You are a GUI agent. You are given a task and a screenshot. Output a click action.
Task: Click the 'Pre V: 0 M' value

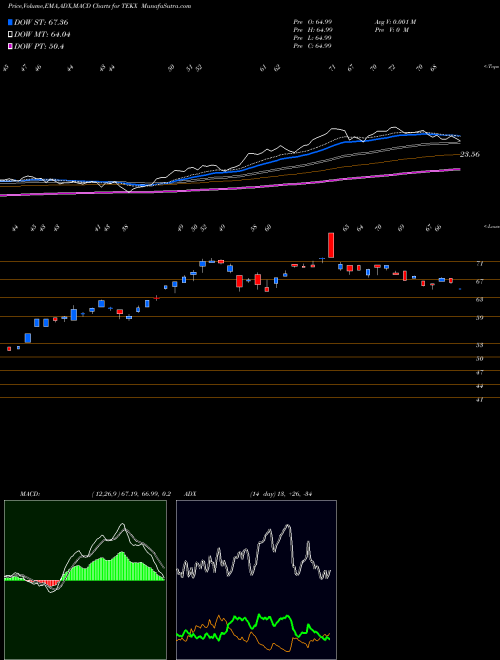pos(391,30)
